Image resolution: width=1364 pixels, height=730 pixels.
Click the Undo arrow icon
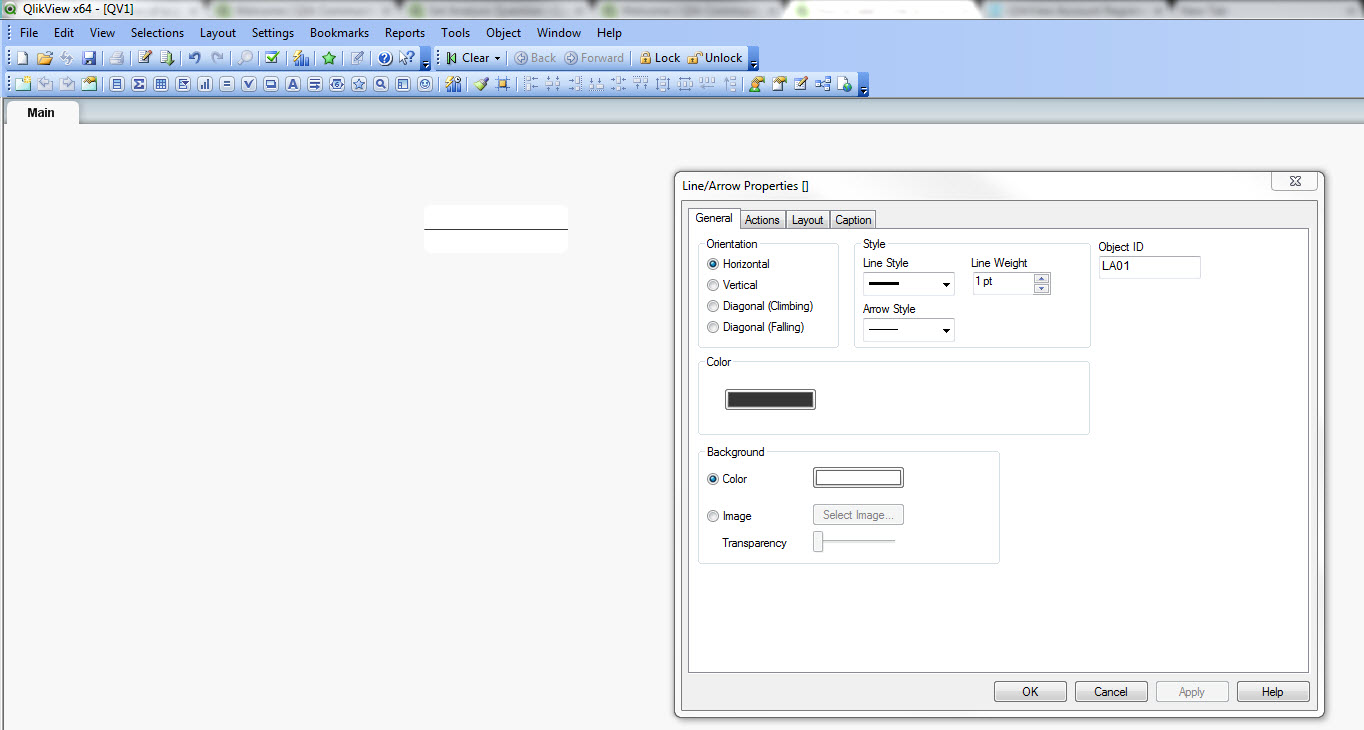point(195,58)
